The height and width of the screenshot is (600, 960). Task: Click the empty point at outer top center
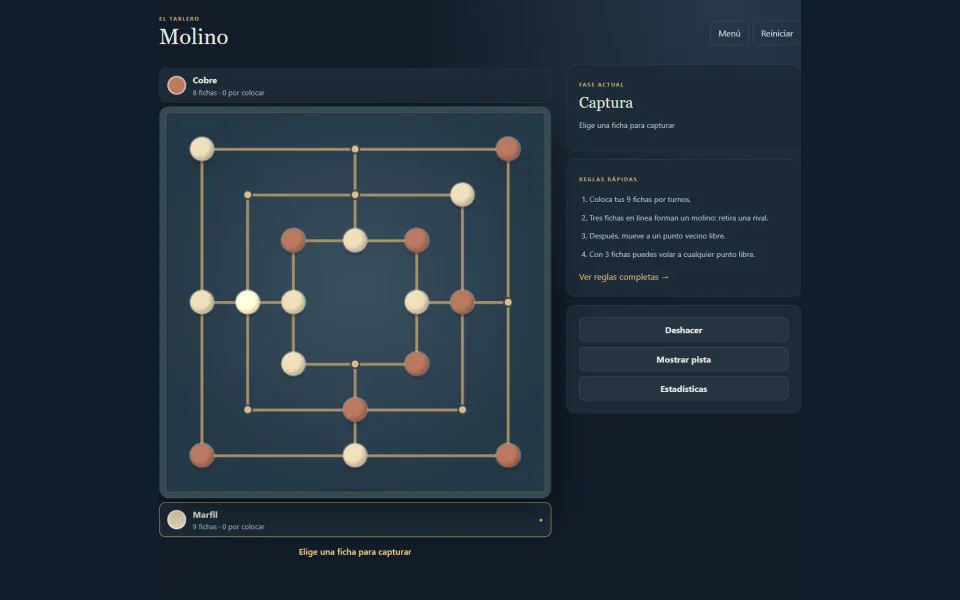coord(355,149)
